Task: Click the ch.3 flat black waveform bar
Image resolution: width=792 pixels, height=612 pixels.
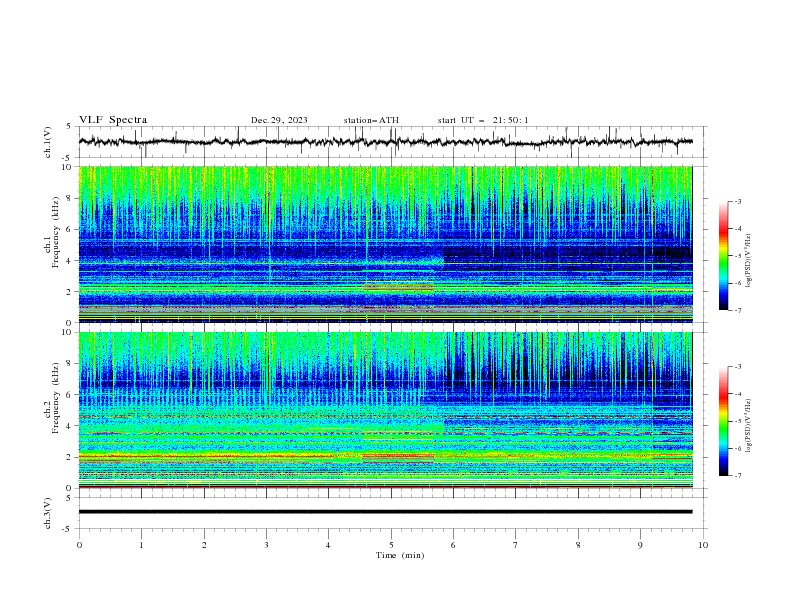Action: [385, 512]
